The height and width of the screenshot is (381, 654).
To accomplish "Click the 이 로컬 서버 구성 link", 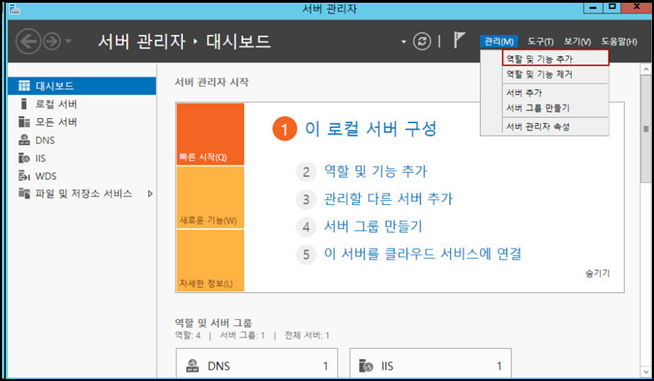I will (371, 129).
